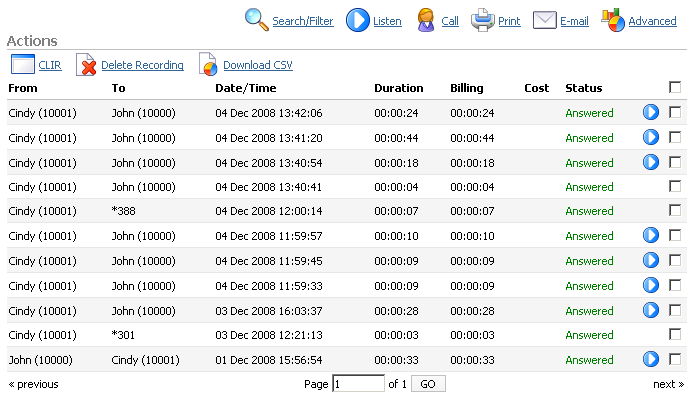The height and width of the screenshot is (413, 698).
Task: Click the Download CSV file icon
Action: click(208, 65)
